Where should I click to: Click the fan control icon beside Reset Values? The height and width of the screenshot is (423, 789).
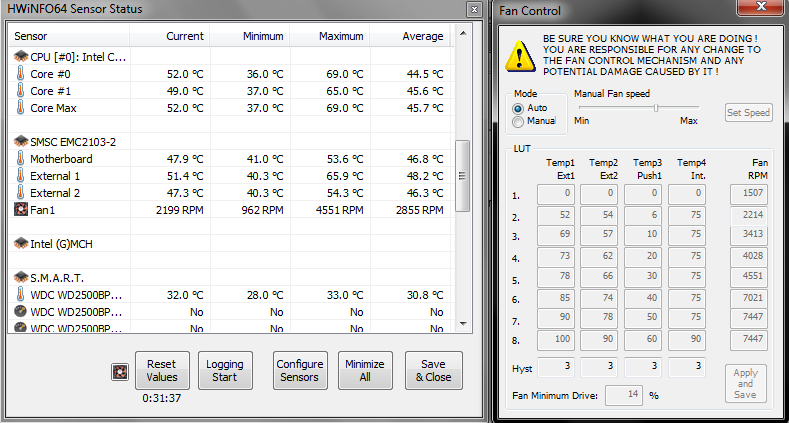120,372
